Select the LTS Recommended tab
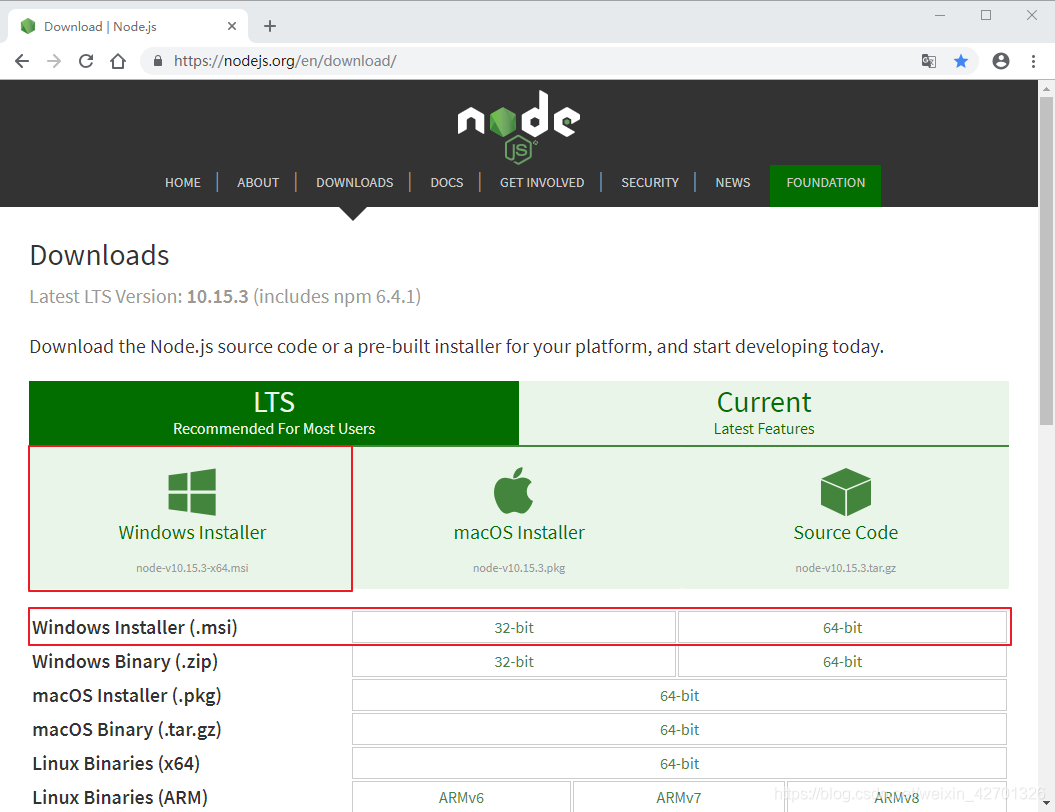The image size is (1055, 812). pos(273,412)
